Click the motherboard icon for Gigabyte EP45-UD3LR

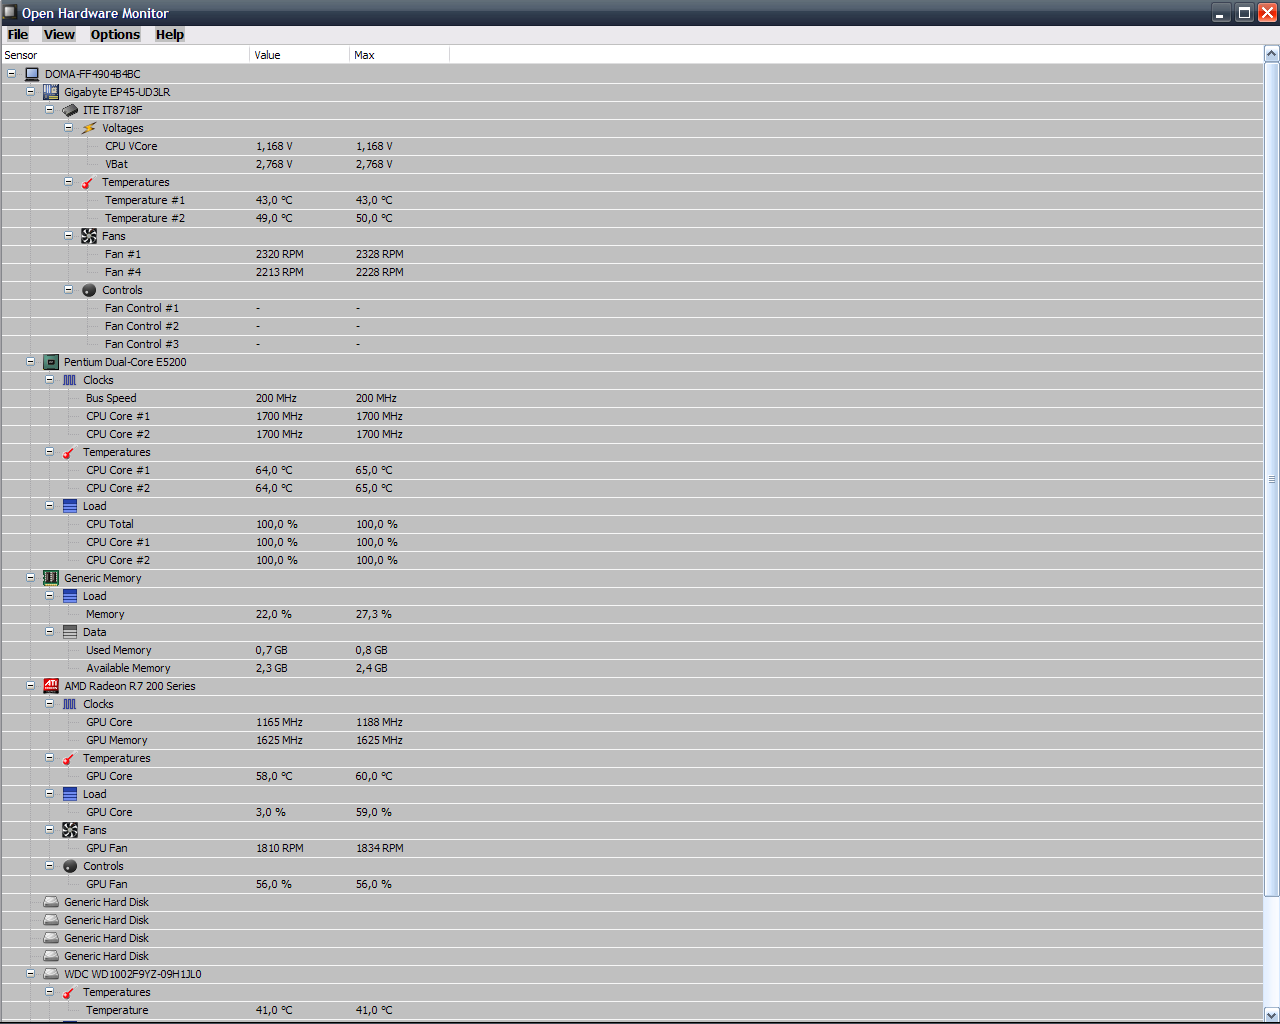[x=51, y=92]
